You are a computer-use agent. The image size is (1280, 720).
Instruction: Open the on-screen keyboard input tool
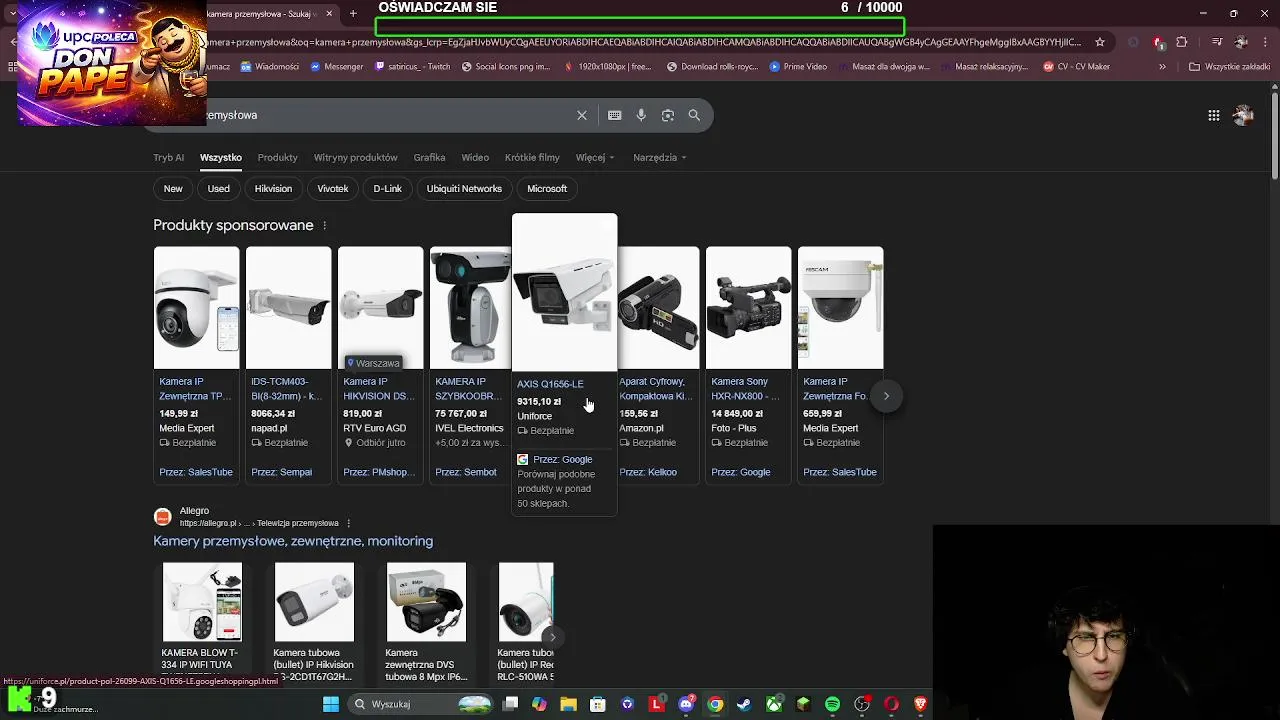coord(615,115)
